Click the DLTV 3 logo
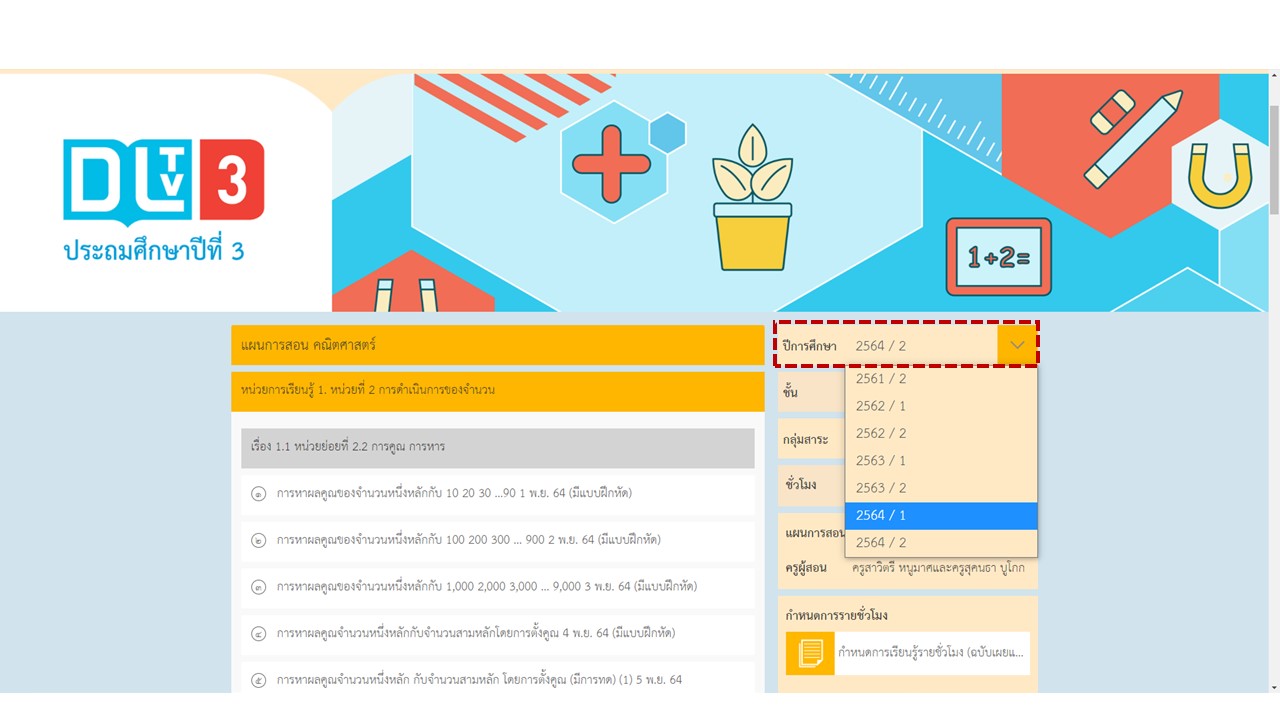This screenshot has height=720, width=1280. [x=163, y=179]
